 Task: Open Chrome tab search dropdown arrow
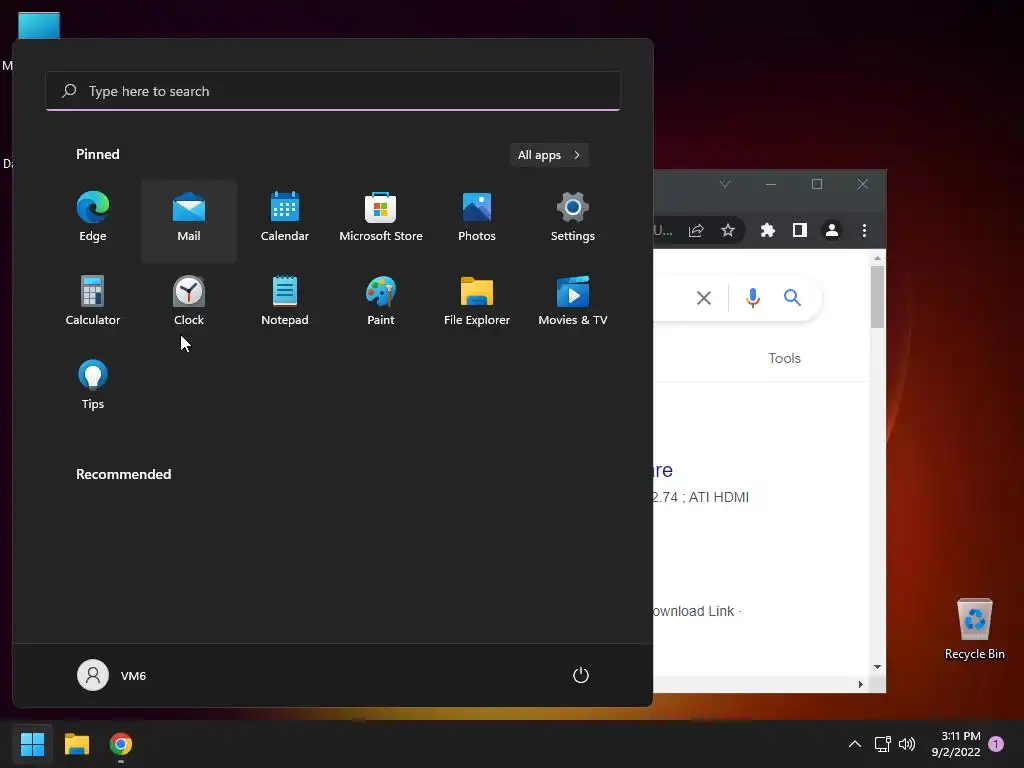[724, 184]
